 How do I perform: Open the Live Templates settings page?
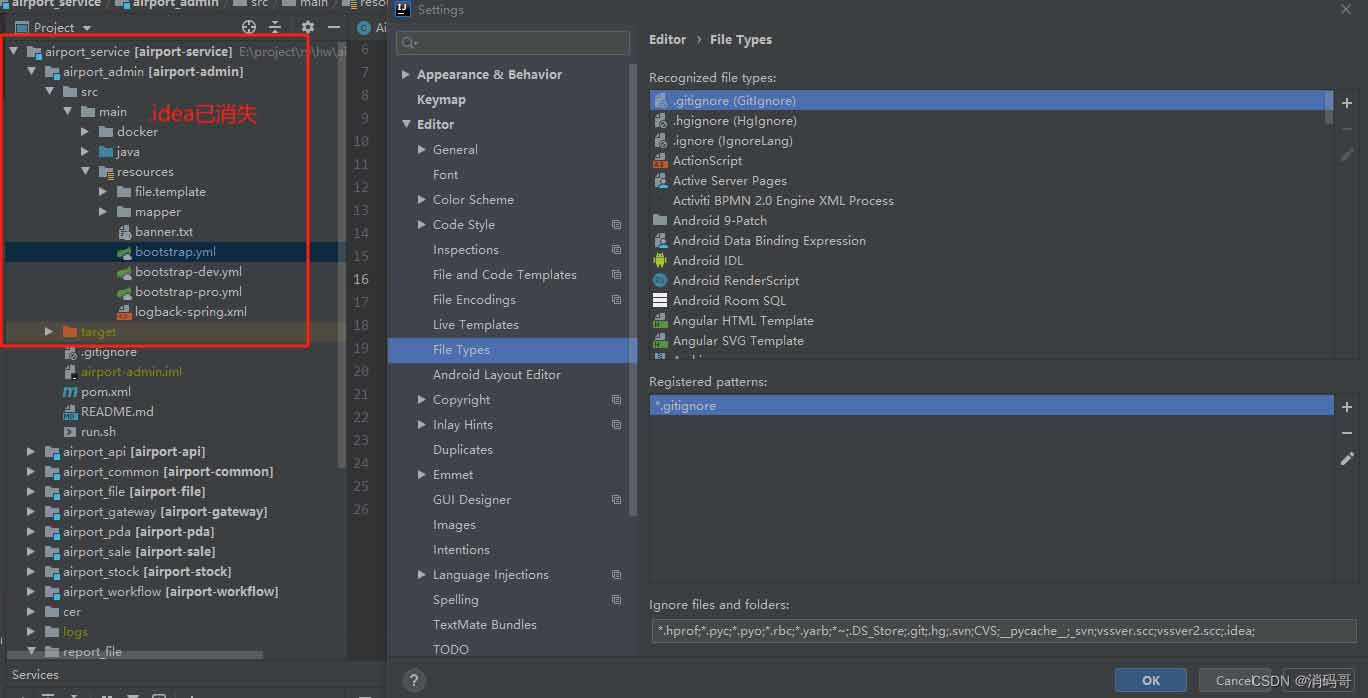[x=476, y=325]
